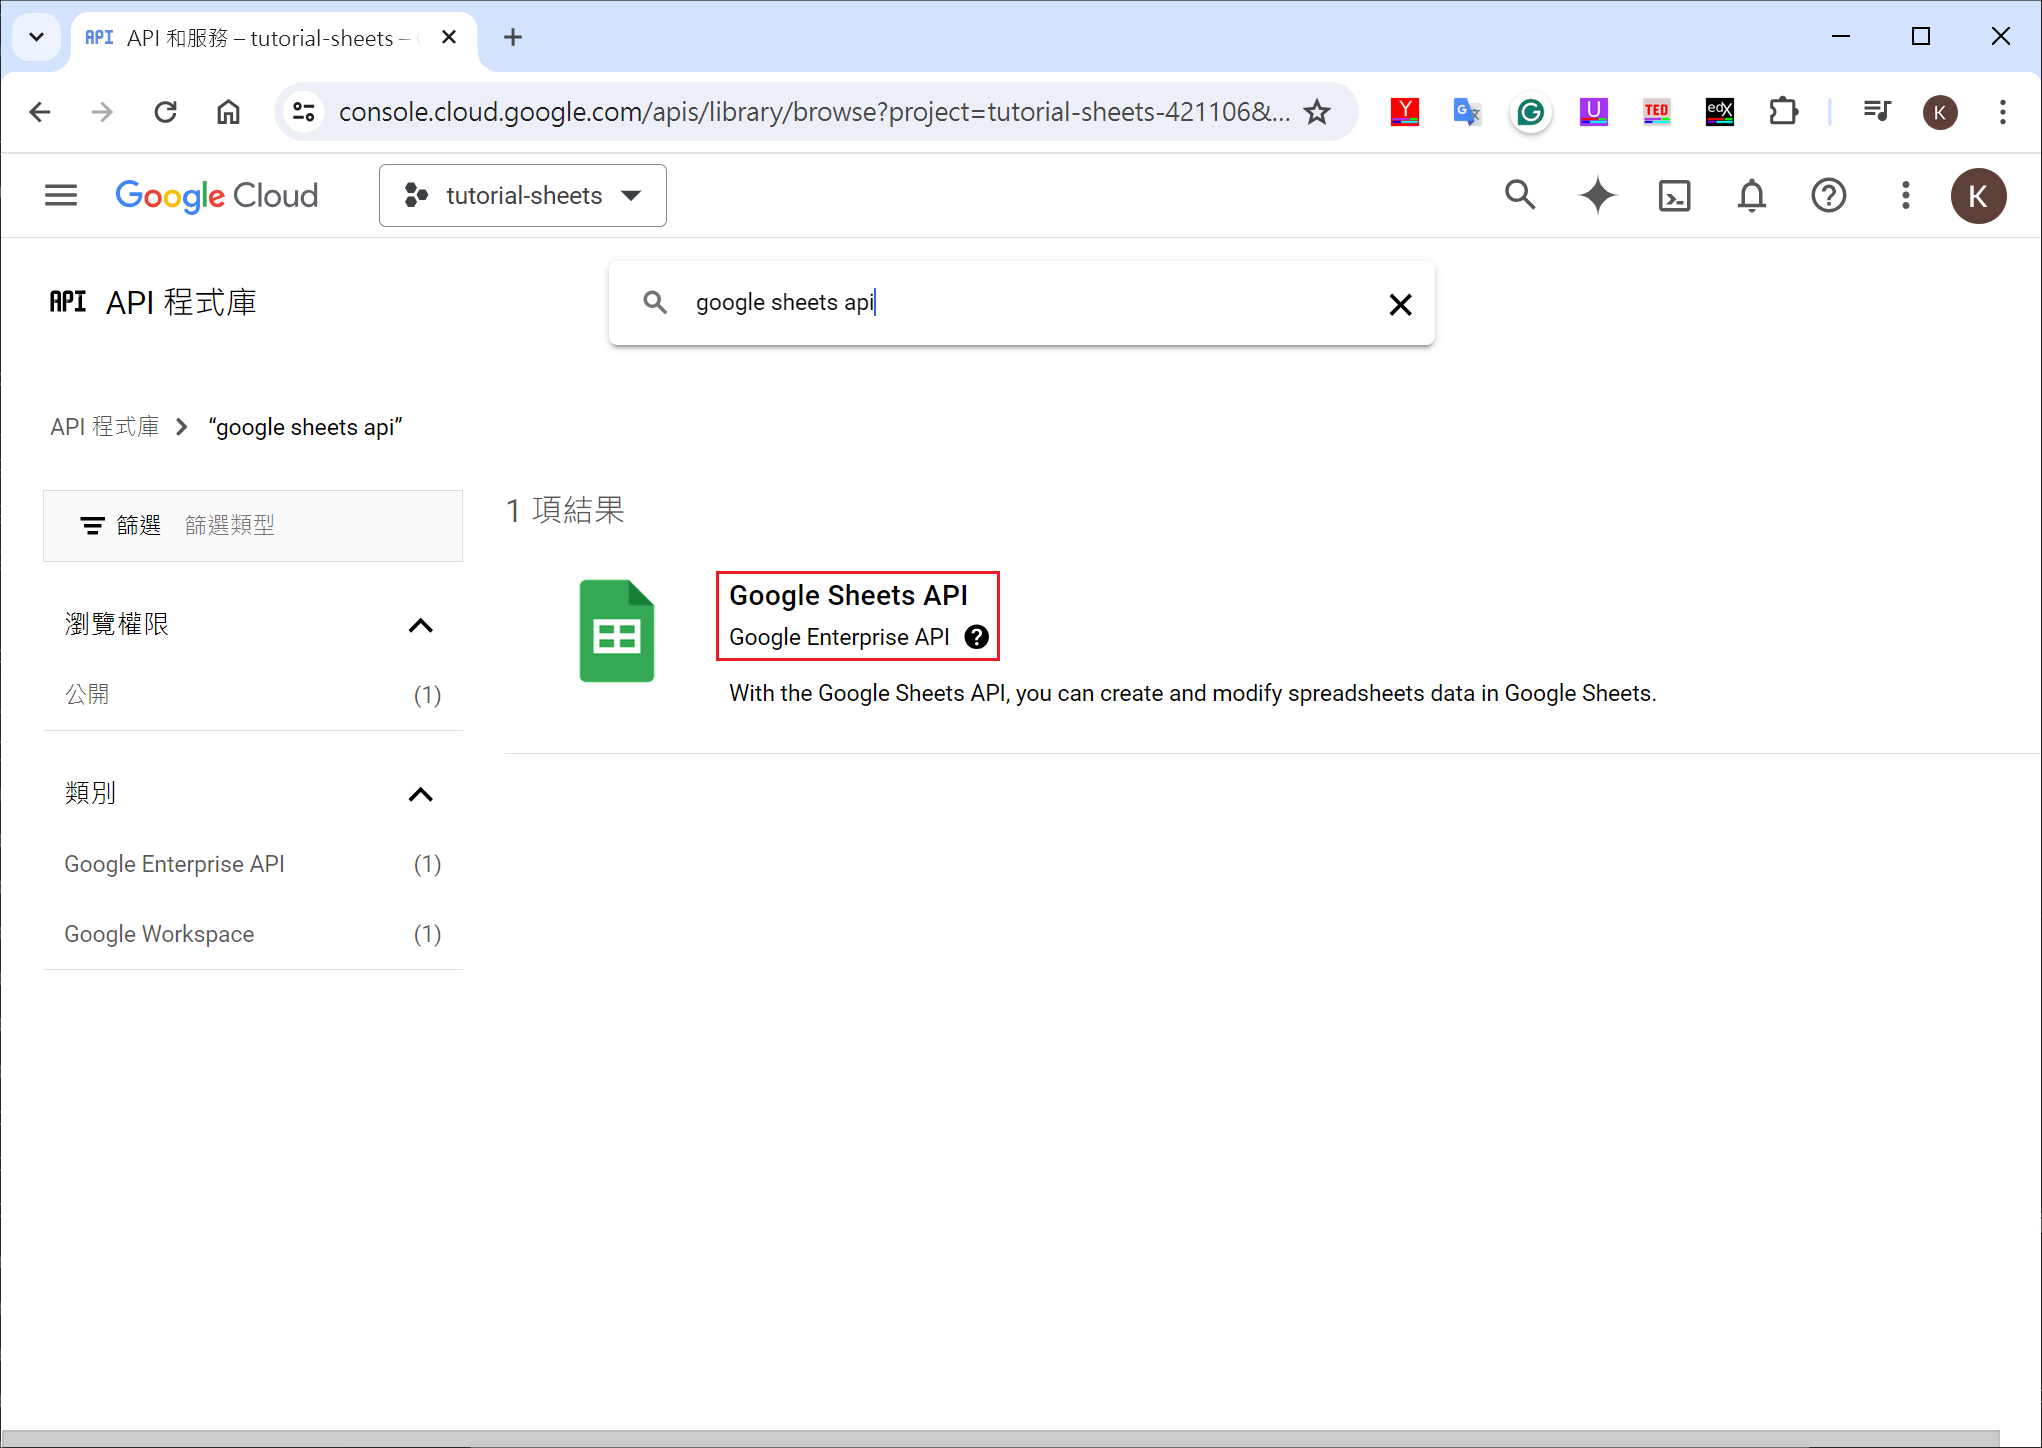The width and height of the screenshot is (2042, 1448).
Task: Open the Google Sheets API result
Action: 848,596
